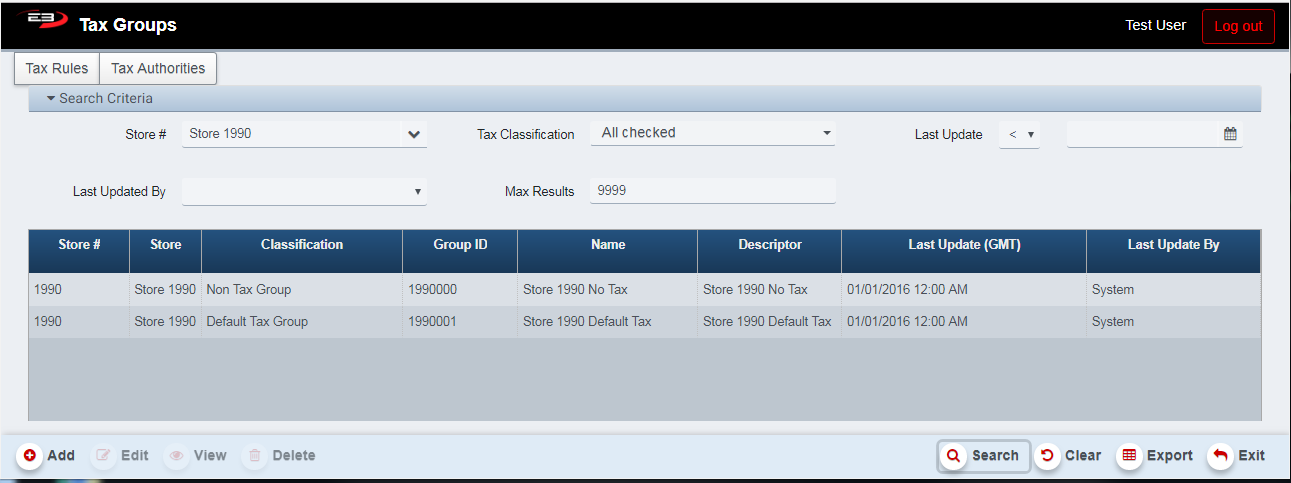Click the Max Results input field
Image resolution: width=1291 pixels, height=483 pixels.
(x=712, y=190)
